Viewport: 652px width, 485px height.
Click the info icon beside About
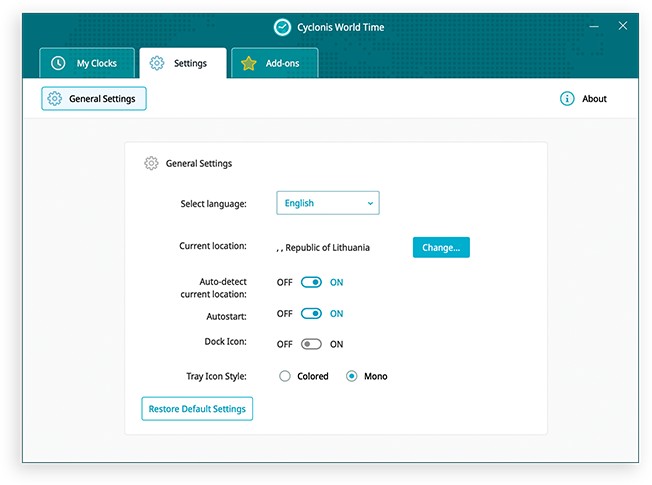coord(567,99)
